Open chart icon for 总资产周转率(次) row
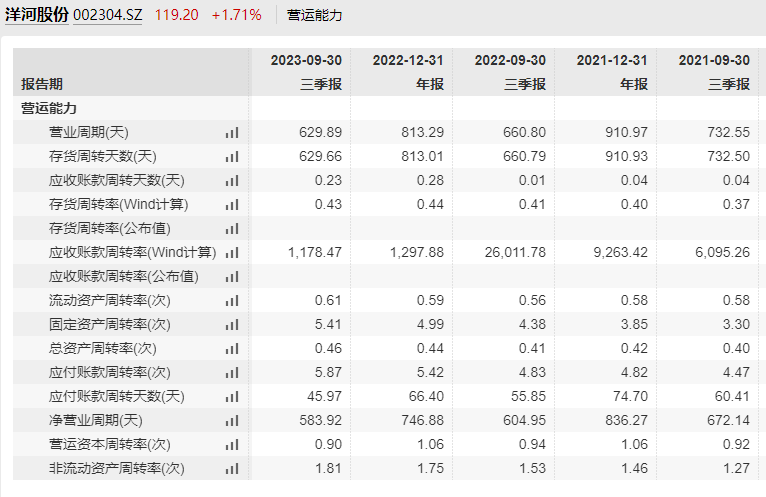 point(232,348)
